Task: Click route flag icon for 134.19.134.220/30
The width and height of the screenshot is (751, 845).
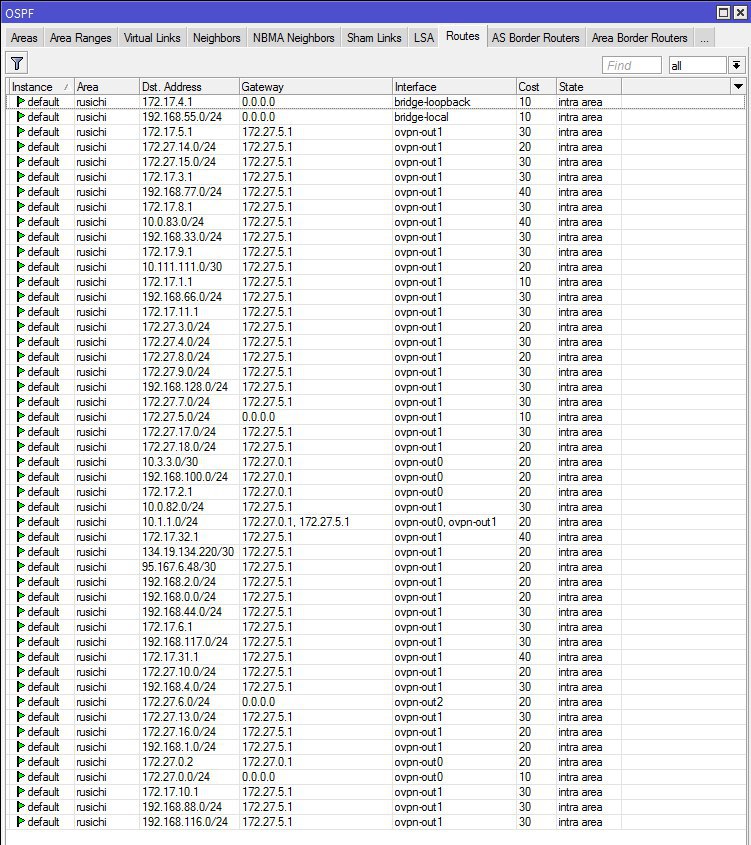Action: [x=21, y=551]
